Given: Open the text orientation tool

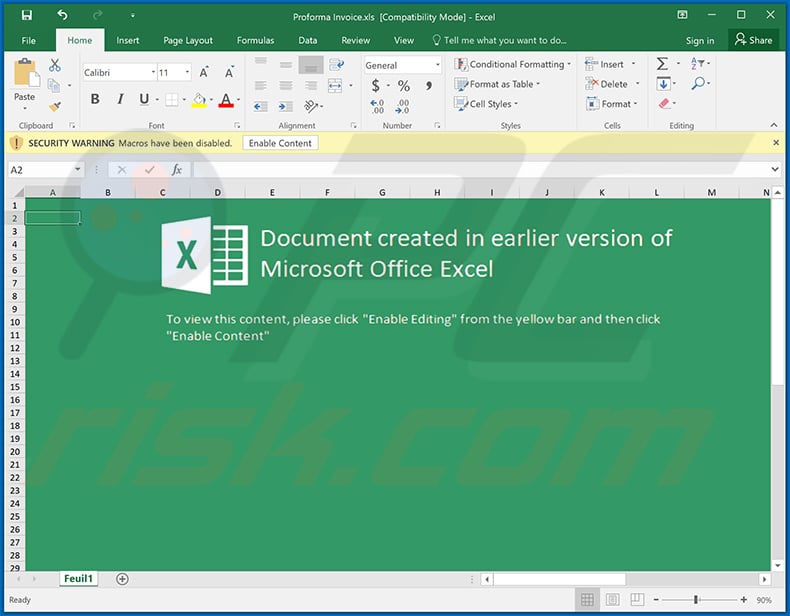Looking at the screenshot, I should [x=311, y=106].
